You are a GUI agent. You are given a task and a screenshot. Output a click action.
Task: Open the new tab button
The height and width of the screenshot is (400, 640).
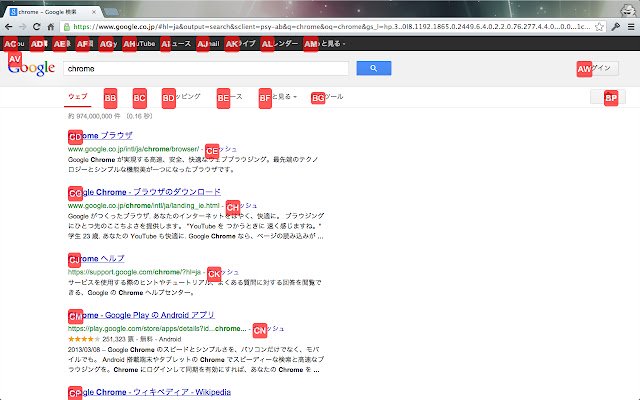[x=111, y=12]
